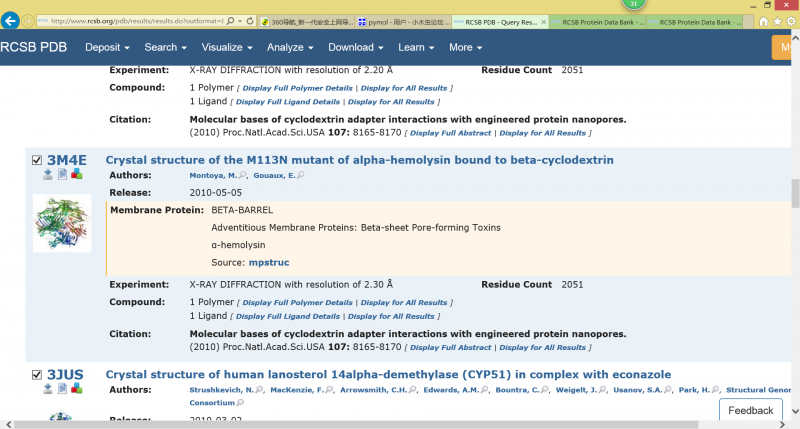Uncheck the 3M4E entry checkbox
This screenshot has height=429, width=800.
pos(37,160)
